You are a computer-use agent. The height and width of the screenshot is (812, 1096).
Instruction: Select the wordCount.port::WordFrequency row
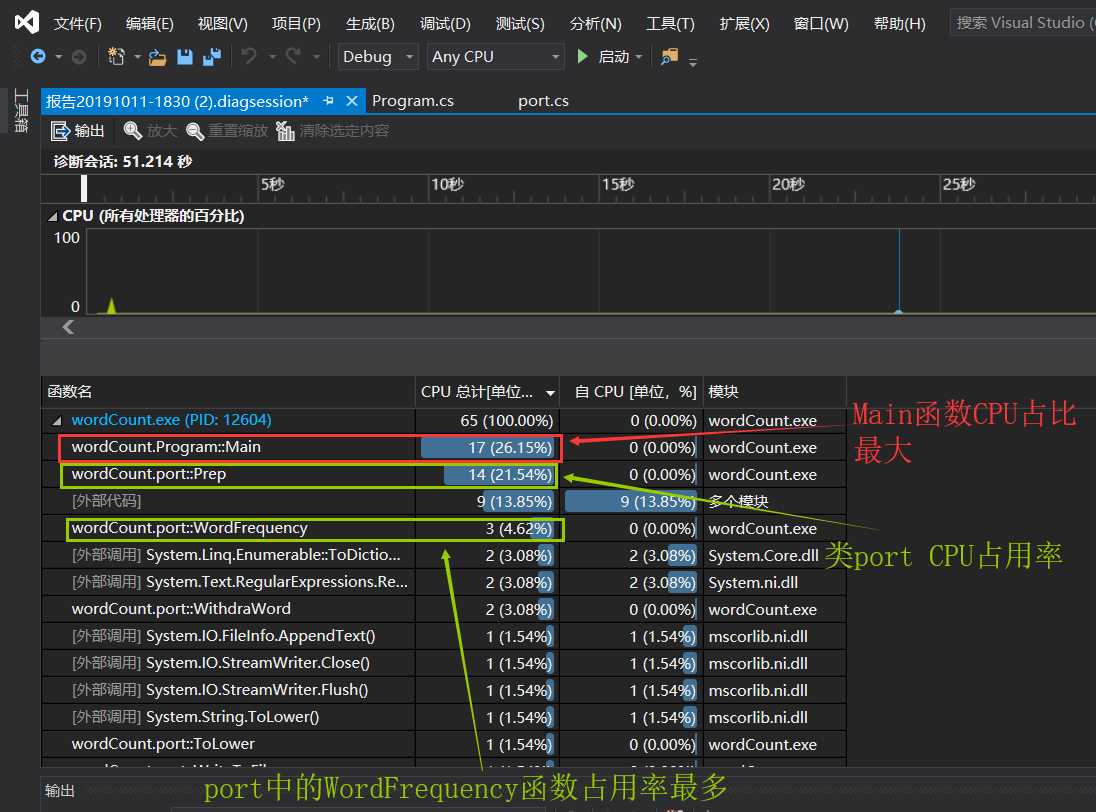(444, 528)
